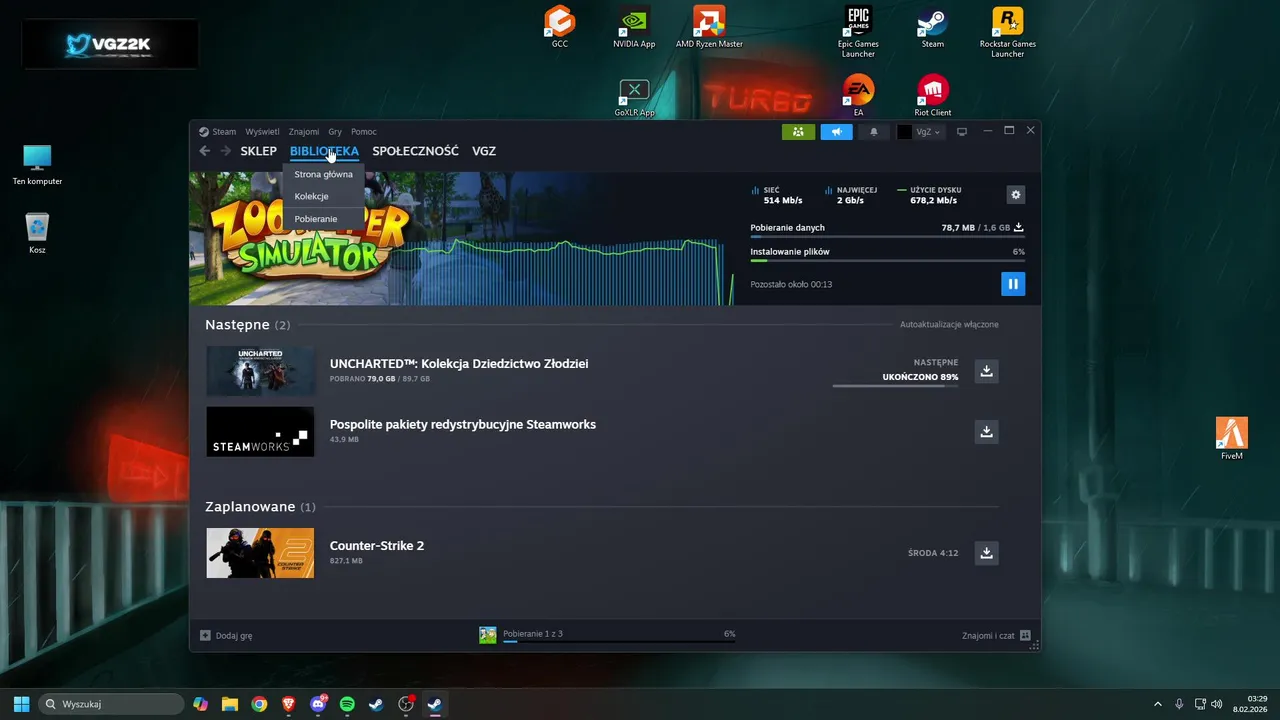This screenshot has height=720, width=1280.
Task: Open Counter-Strike 2 title
Action: (377, 546)
